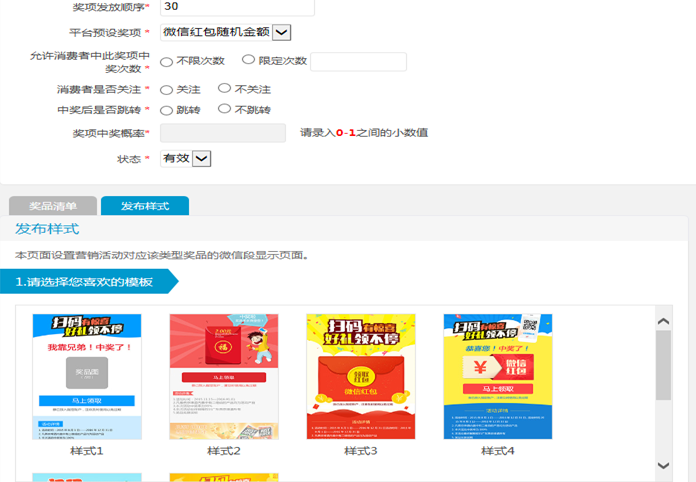This screenshot has width=696, height=482.
Task: Select the 不限次数 radio button
Action: pyautogui.click(x=166, y=62)
